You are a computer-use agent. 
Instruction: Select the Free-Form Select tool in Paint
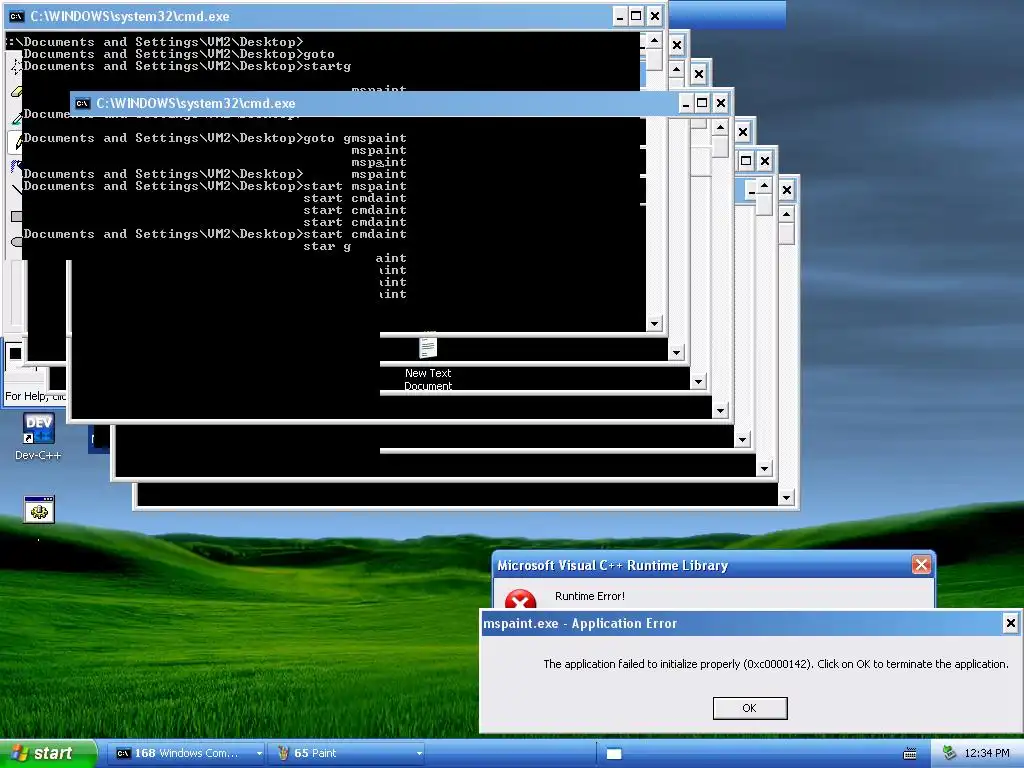(16, 66)
